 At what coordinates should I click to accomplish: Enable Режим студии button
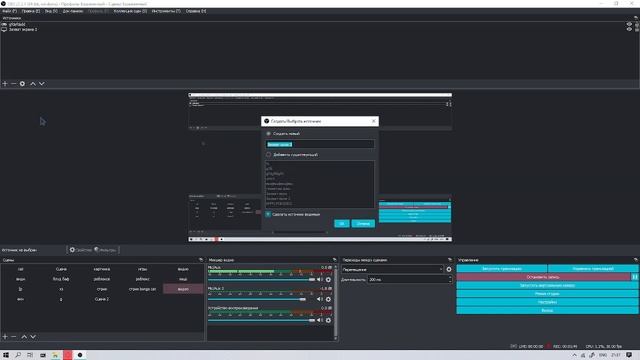click(x=547, y=293)
